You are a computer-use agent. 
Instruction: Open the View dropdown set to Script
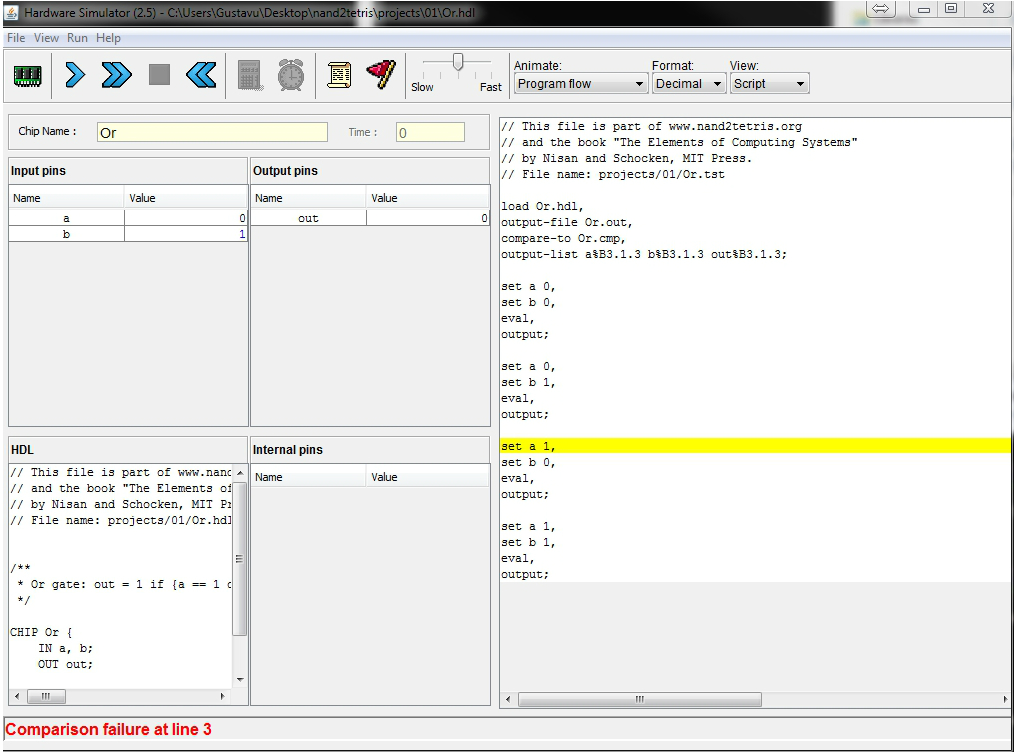[x=769, y=84]
